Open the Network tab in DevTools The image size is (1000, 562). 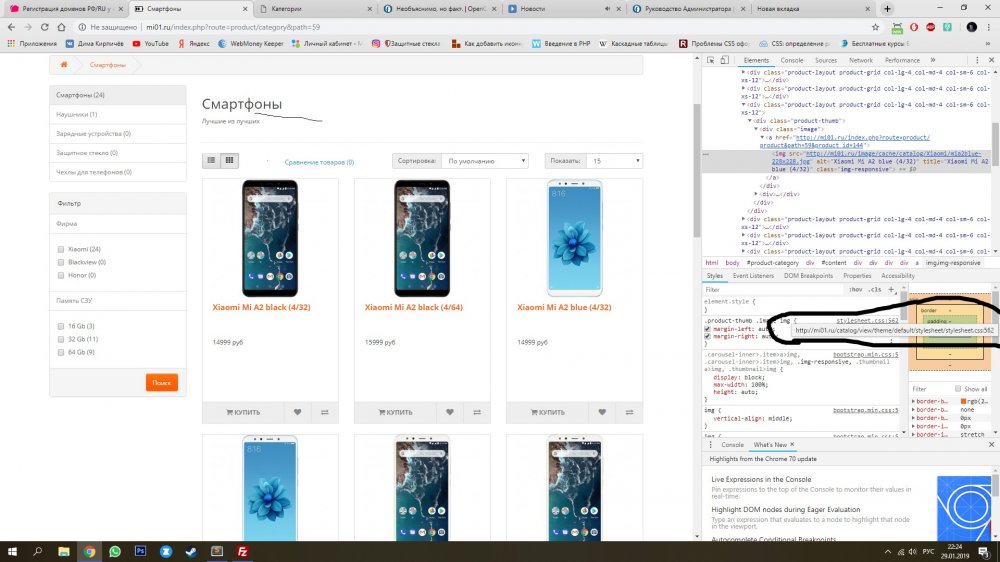(x=860, y=60)
